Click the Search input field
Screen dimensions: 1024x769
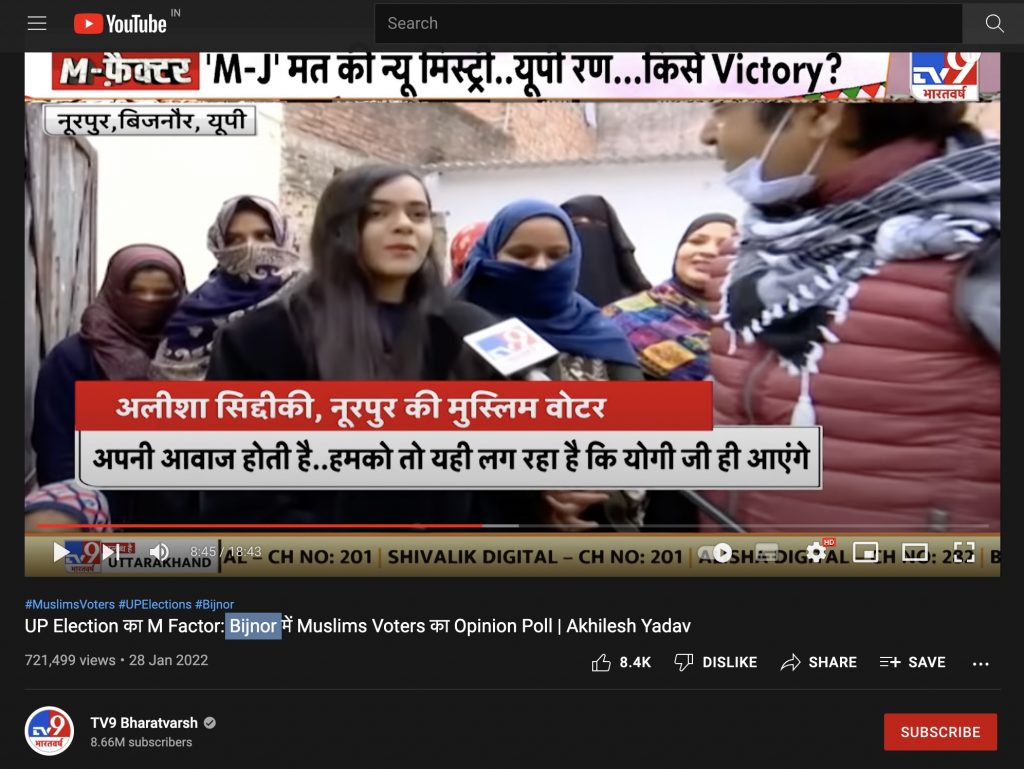point(667,24)
